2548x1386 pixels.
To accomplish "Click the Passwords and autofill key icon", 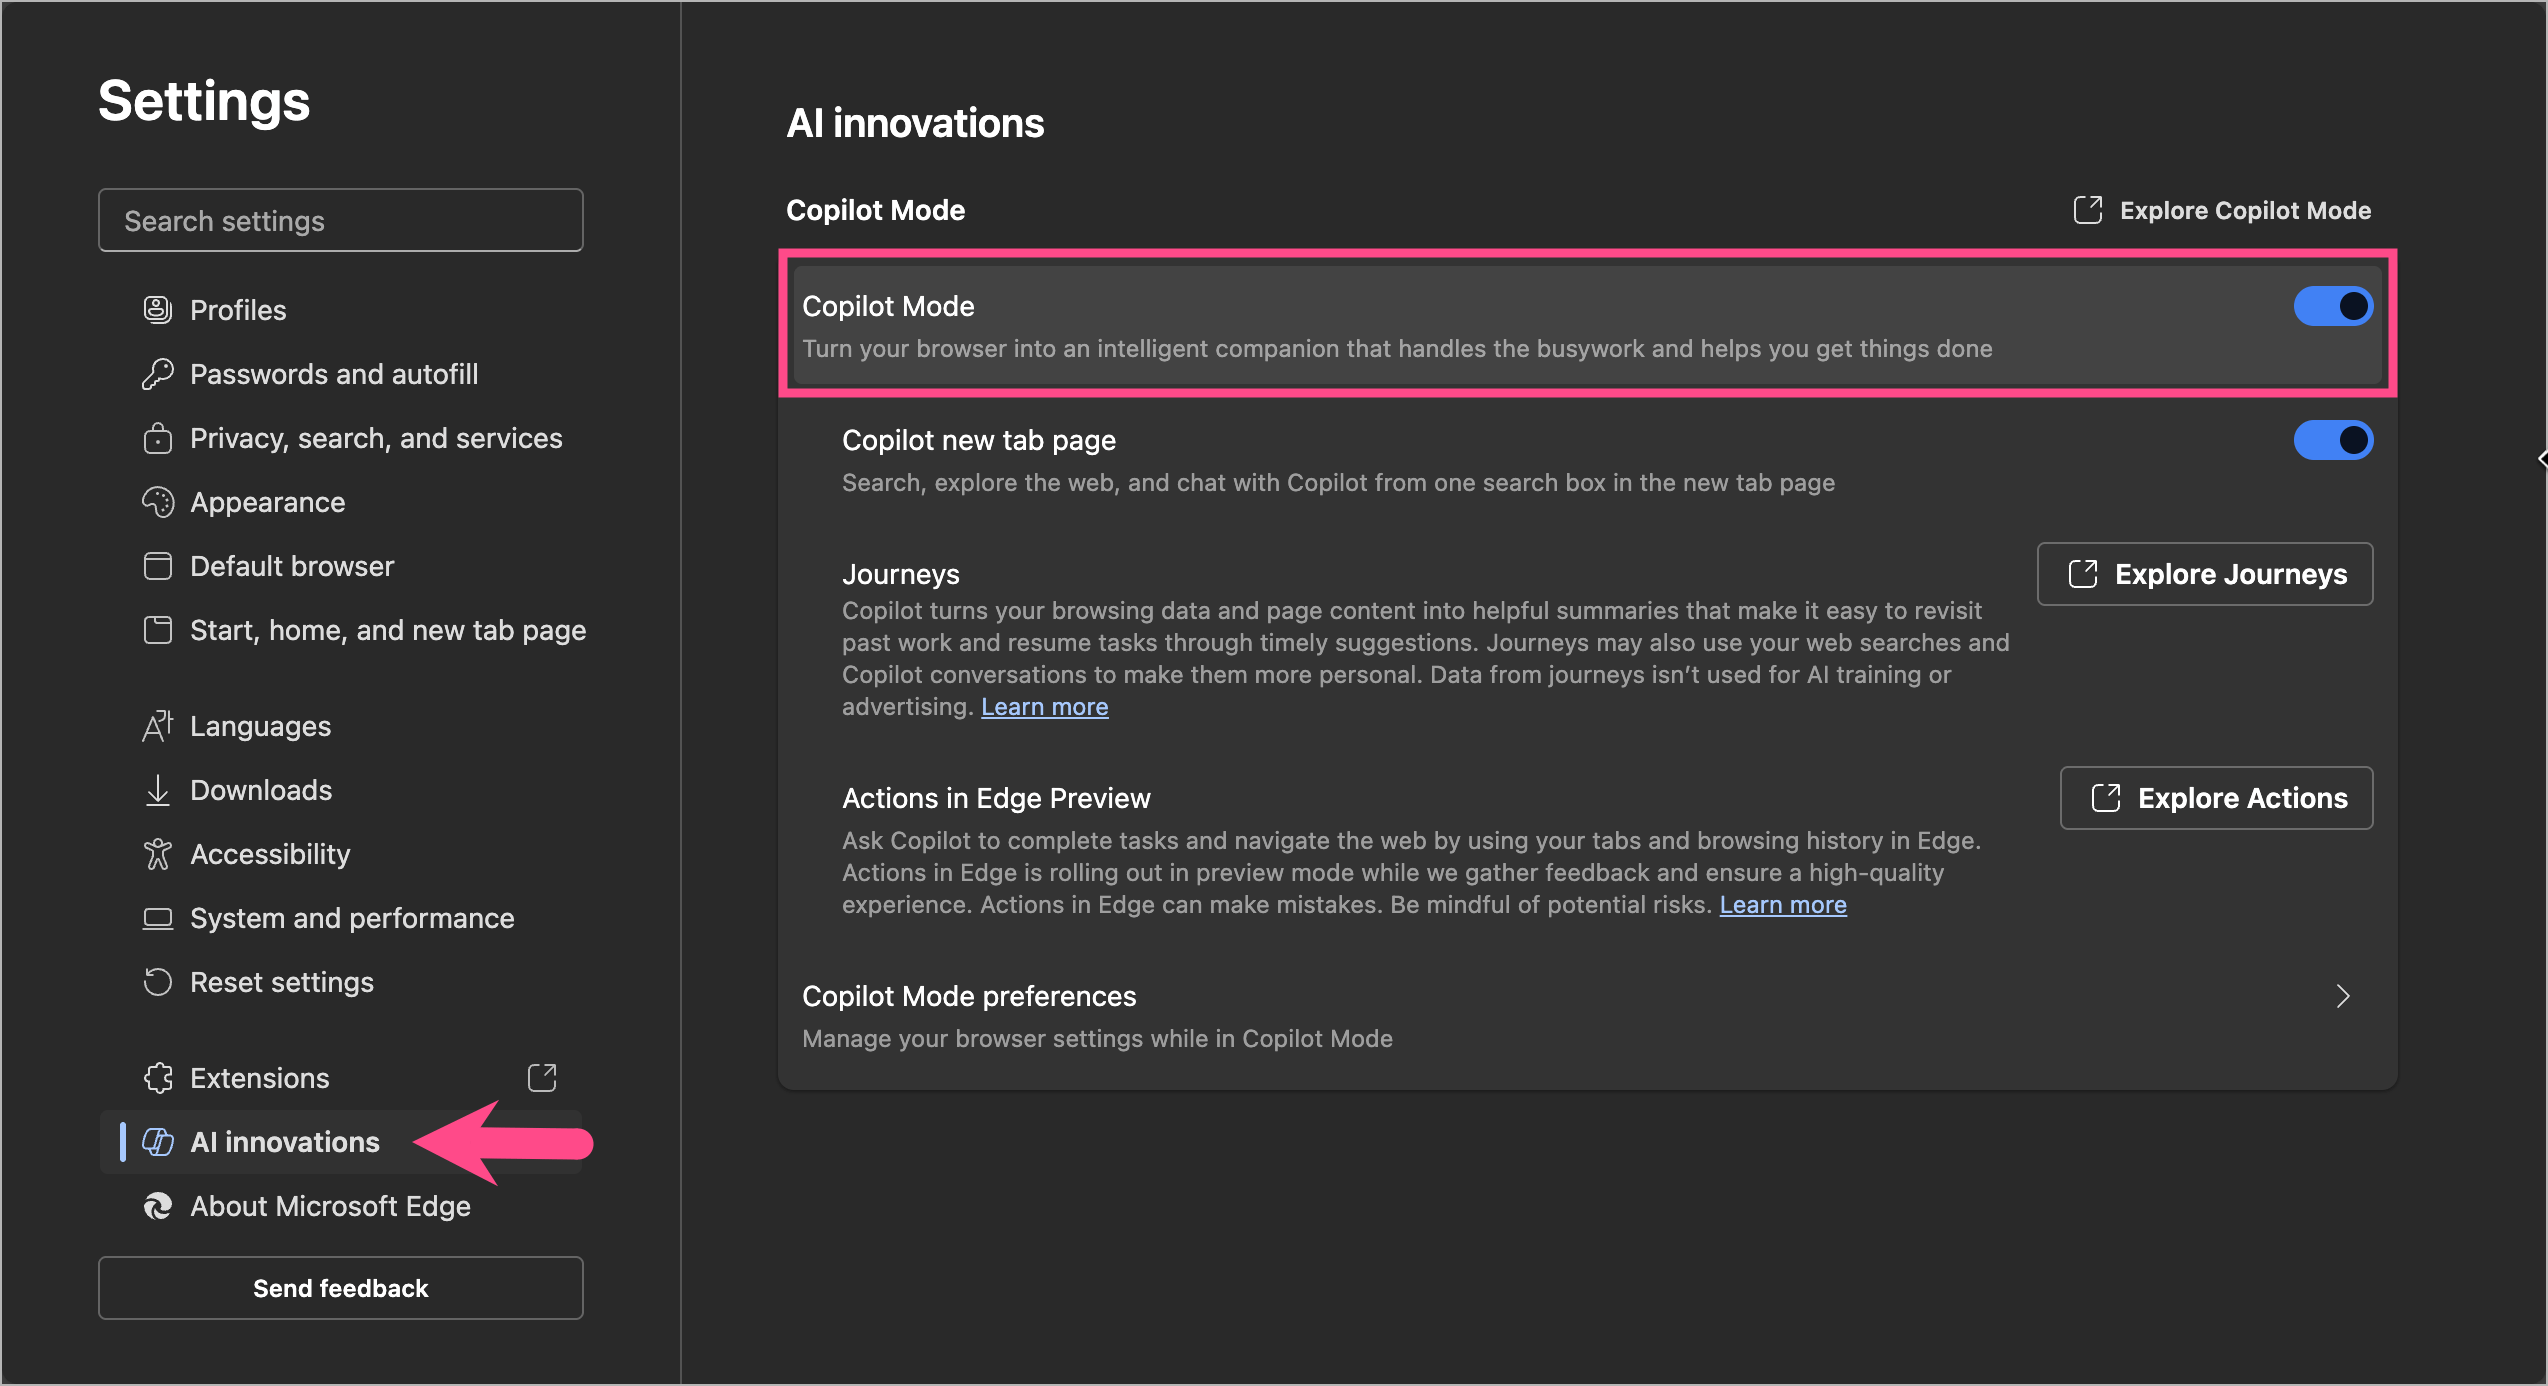I will tap(158, 374).
